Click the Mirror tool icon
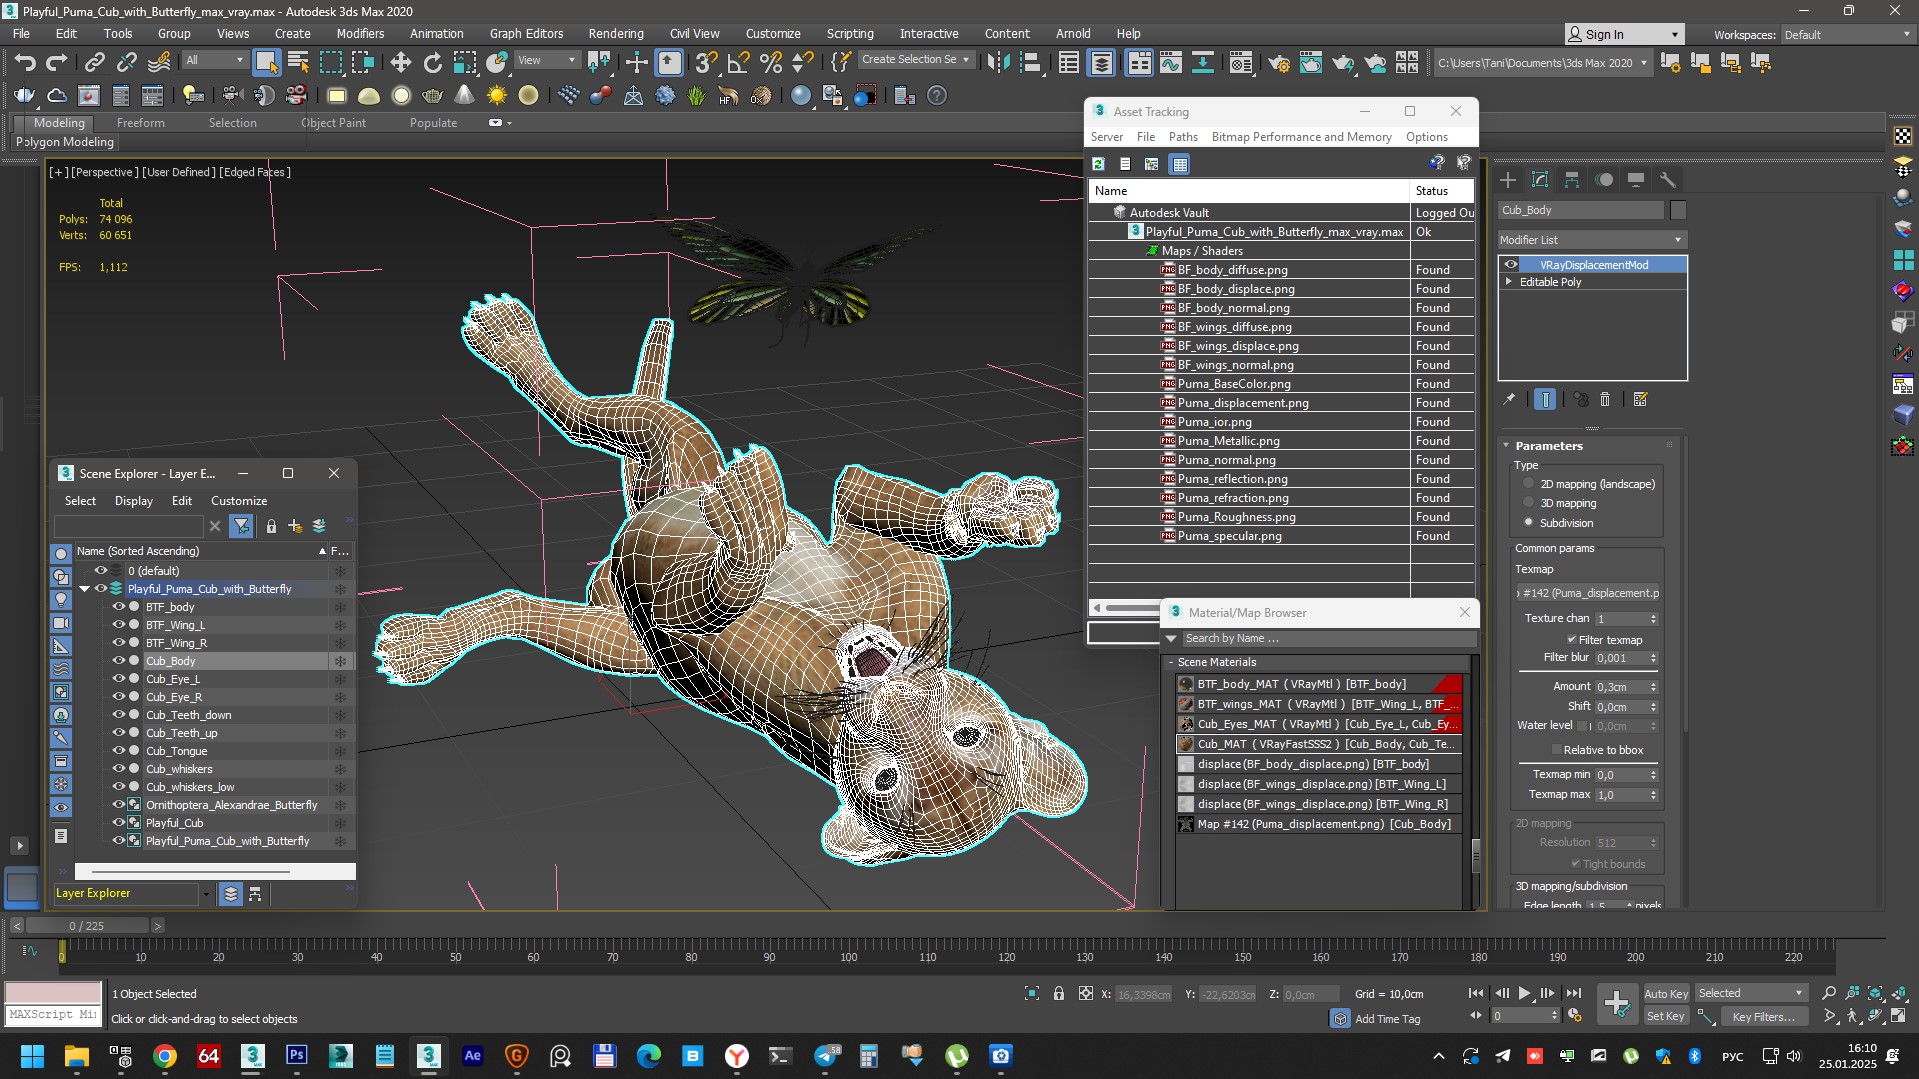This screenshot has height=1079, width=1919. [997, 62]
